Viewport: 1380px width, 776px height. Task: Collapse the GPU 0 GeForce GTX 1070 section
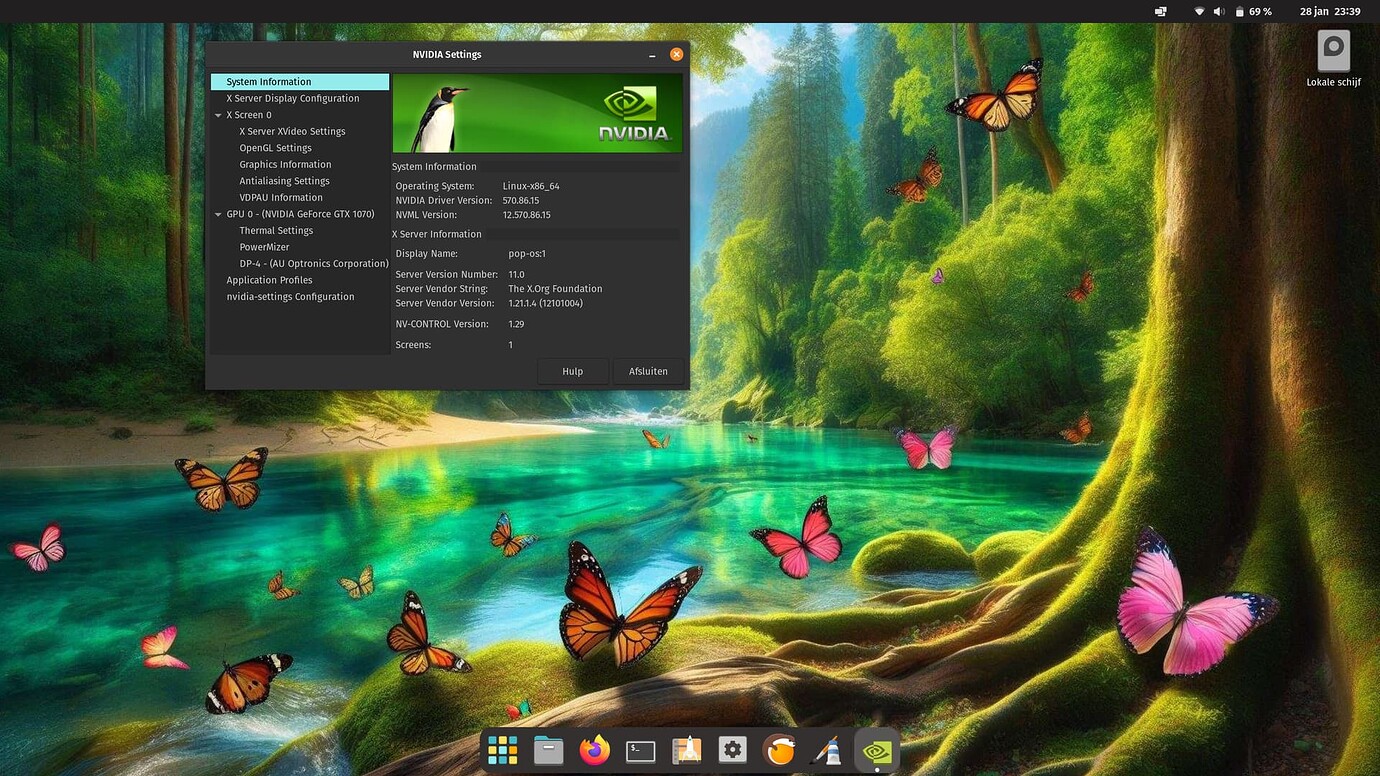pyautogui.click(x=218, y=213)
